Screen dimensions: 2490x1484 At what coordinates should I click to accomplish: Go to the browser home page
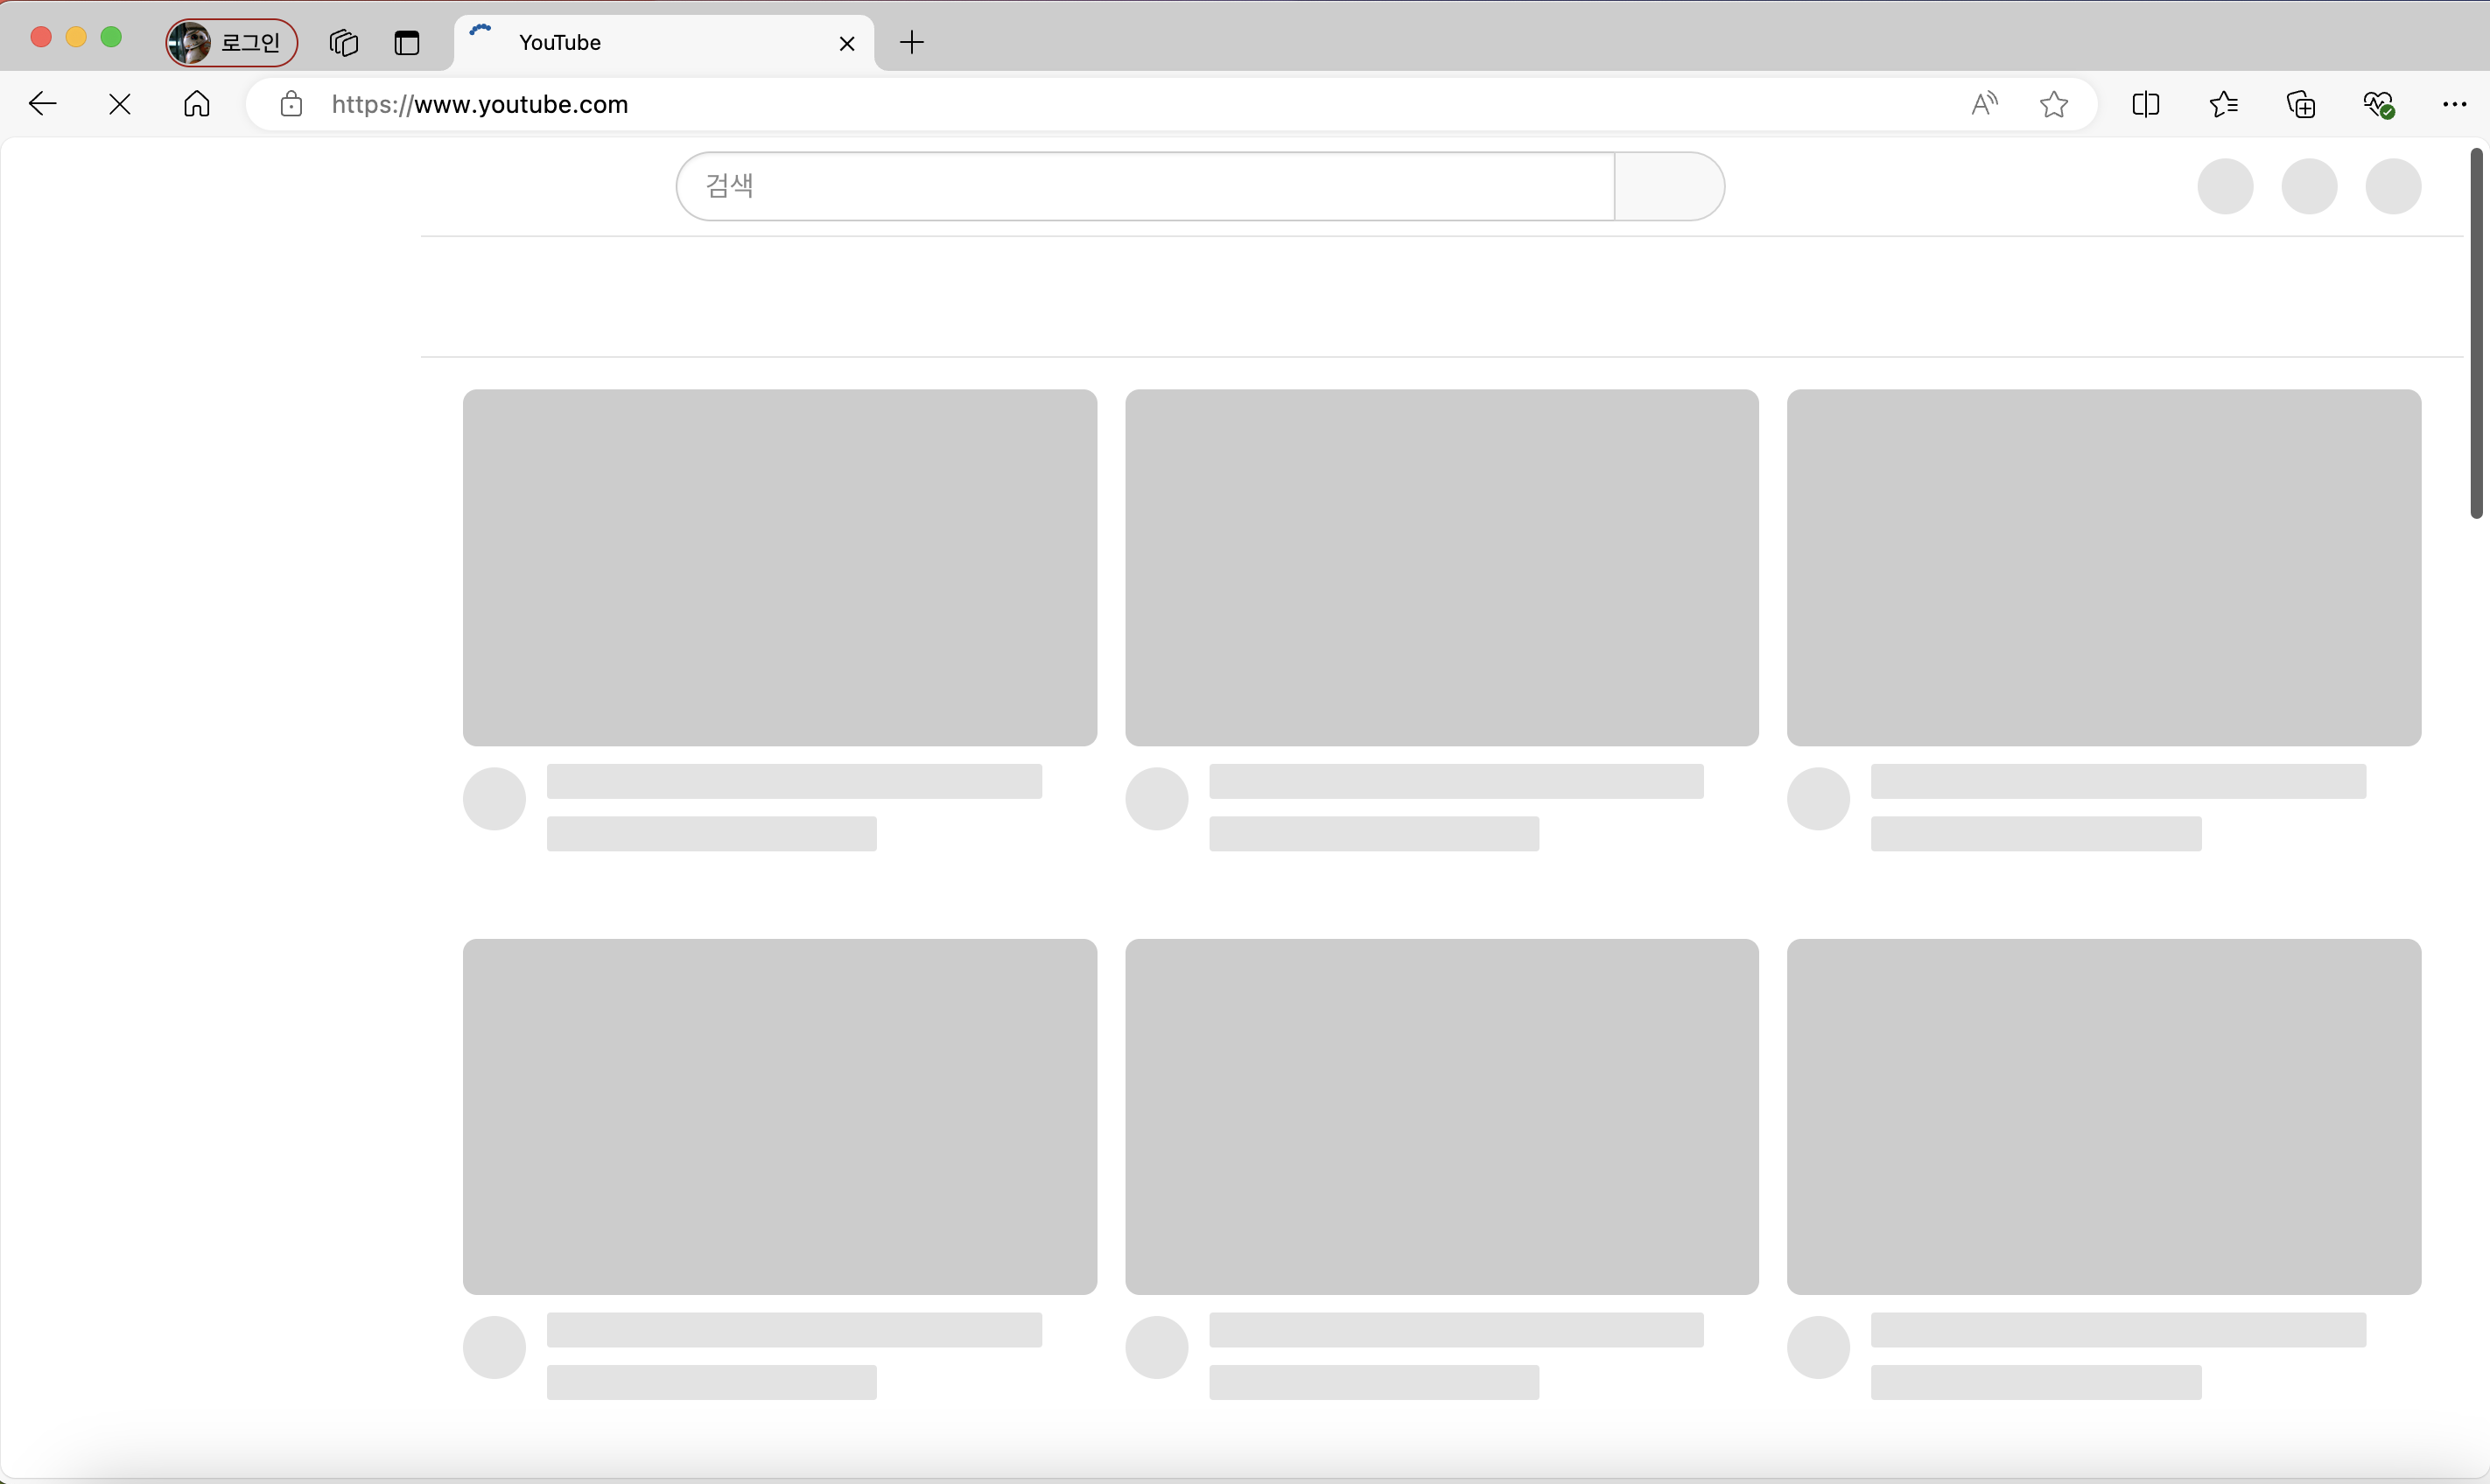click(x=197, y=104)
